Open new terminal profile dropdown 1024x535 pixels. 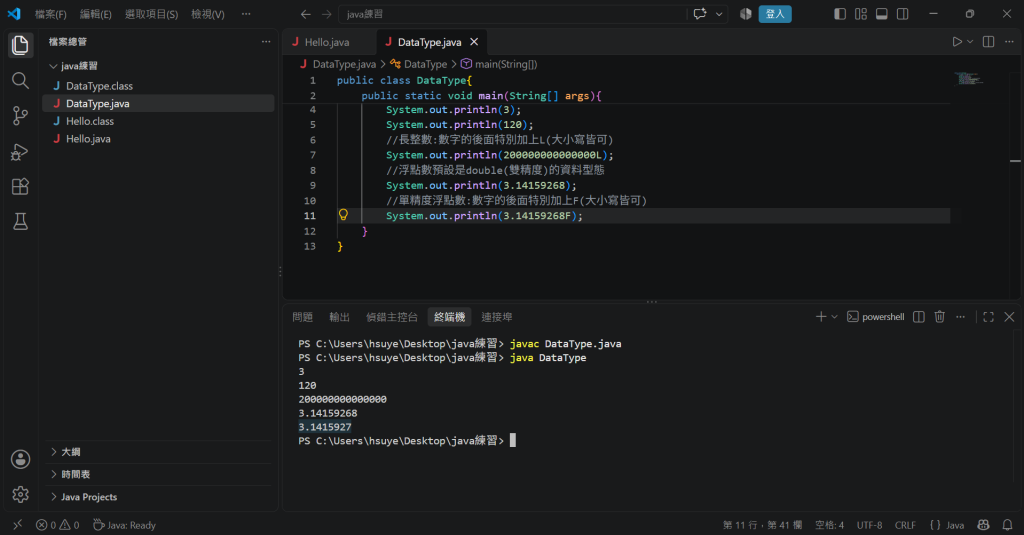pyautogui.click(x=834, y=317)
